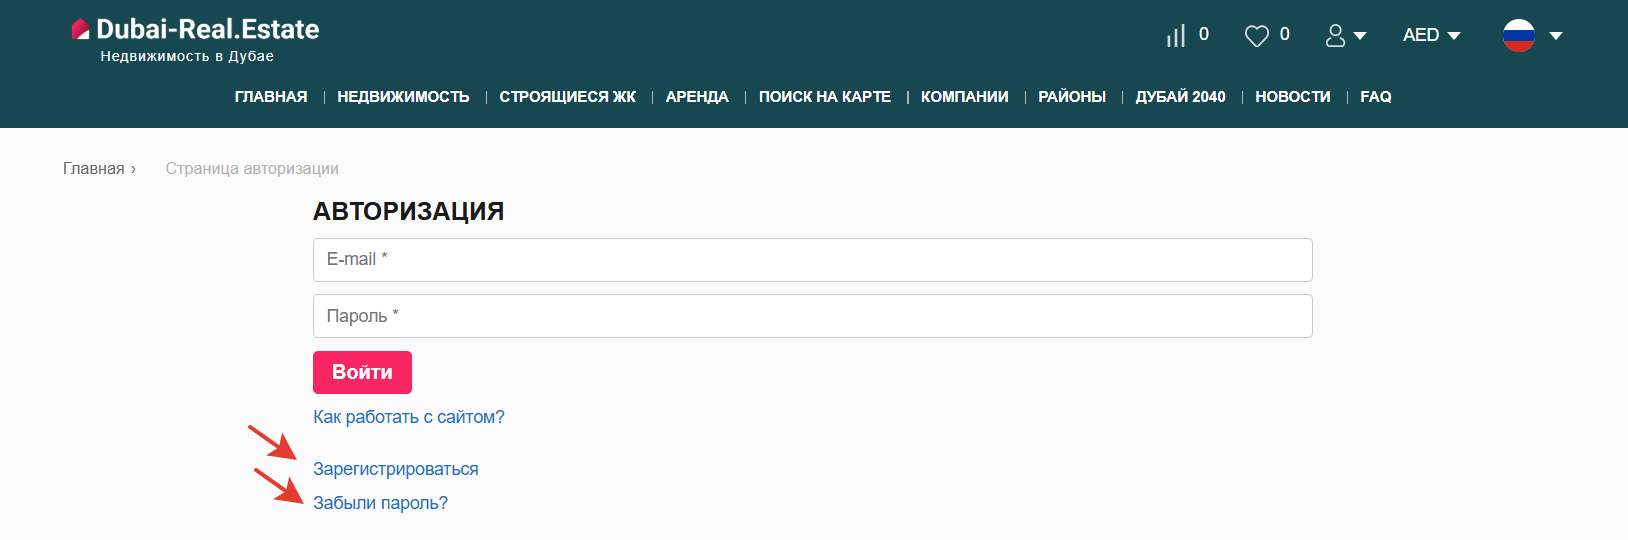
Task: Select the АРЕНДА menu item
Action: pyautogui.click(x=697, y=97)
